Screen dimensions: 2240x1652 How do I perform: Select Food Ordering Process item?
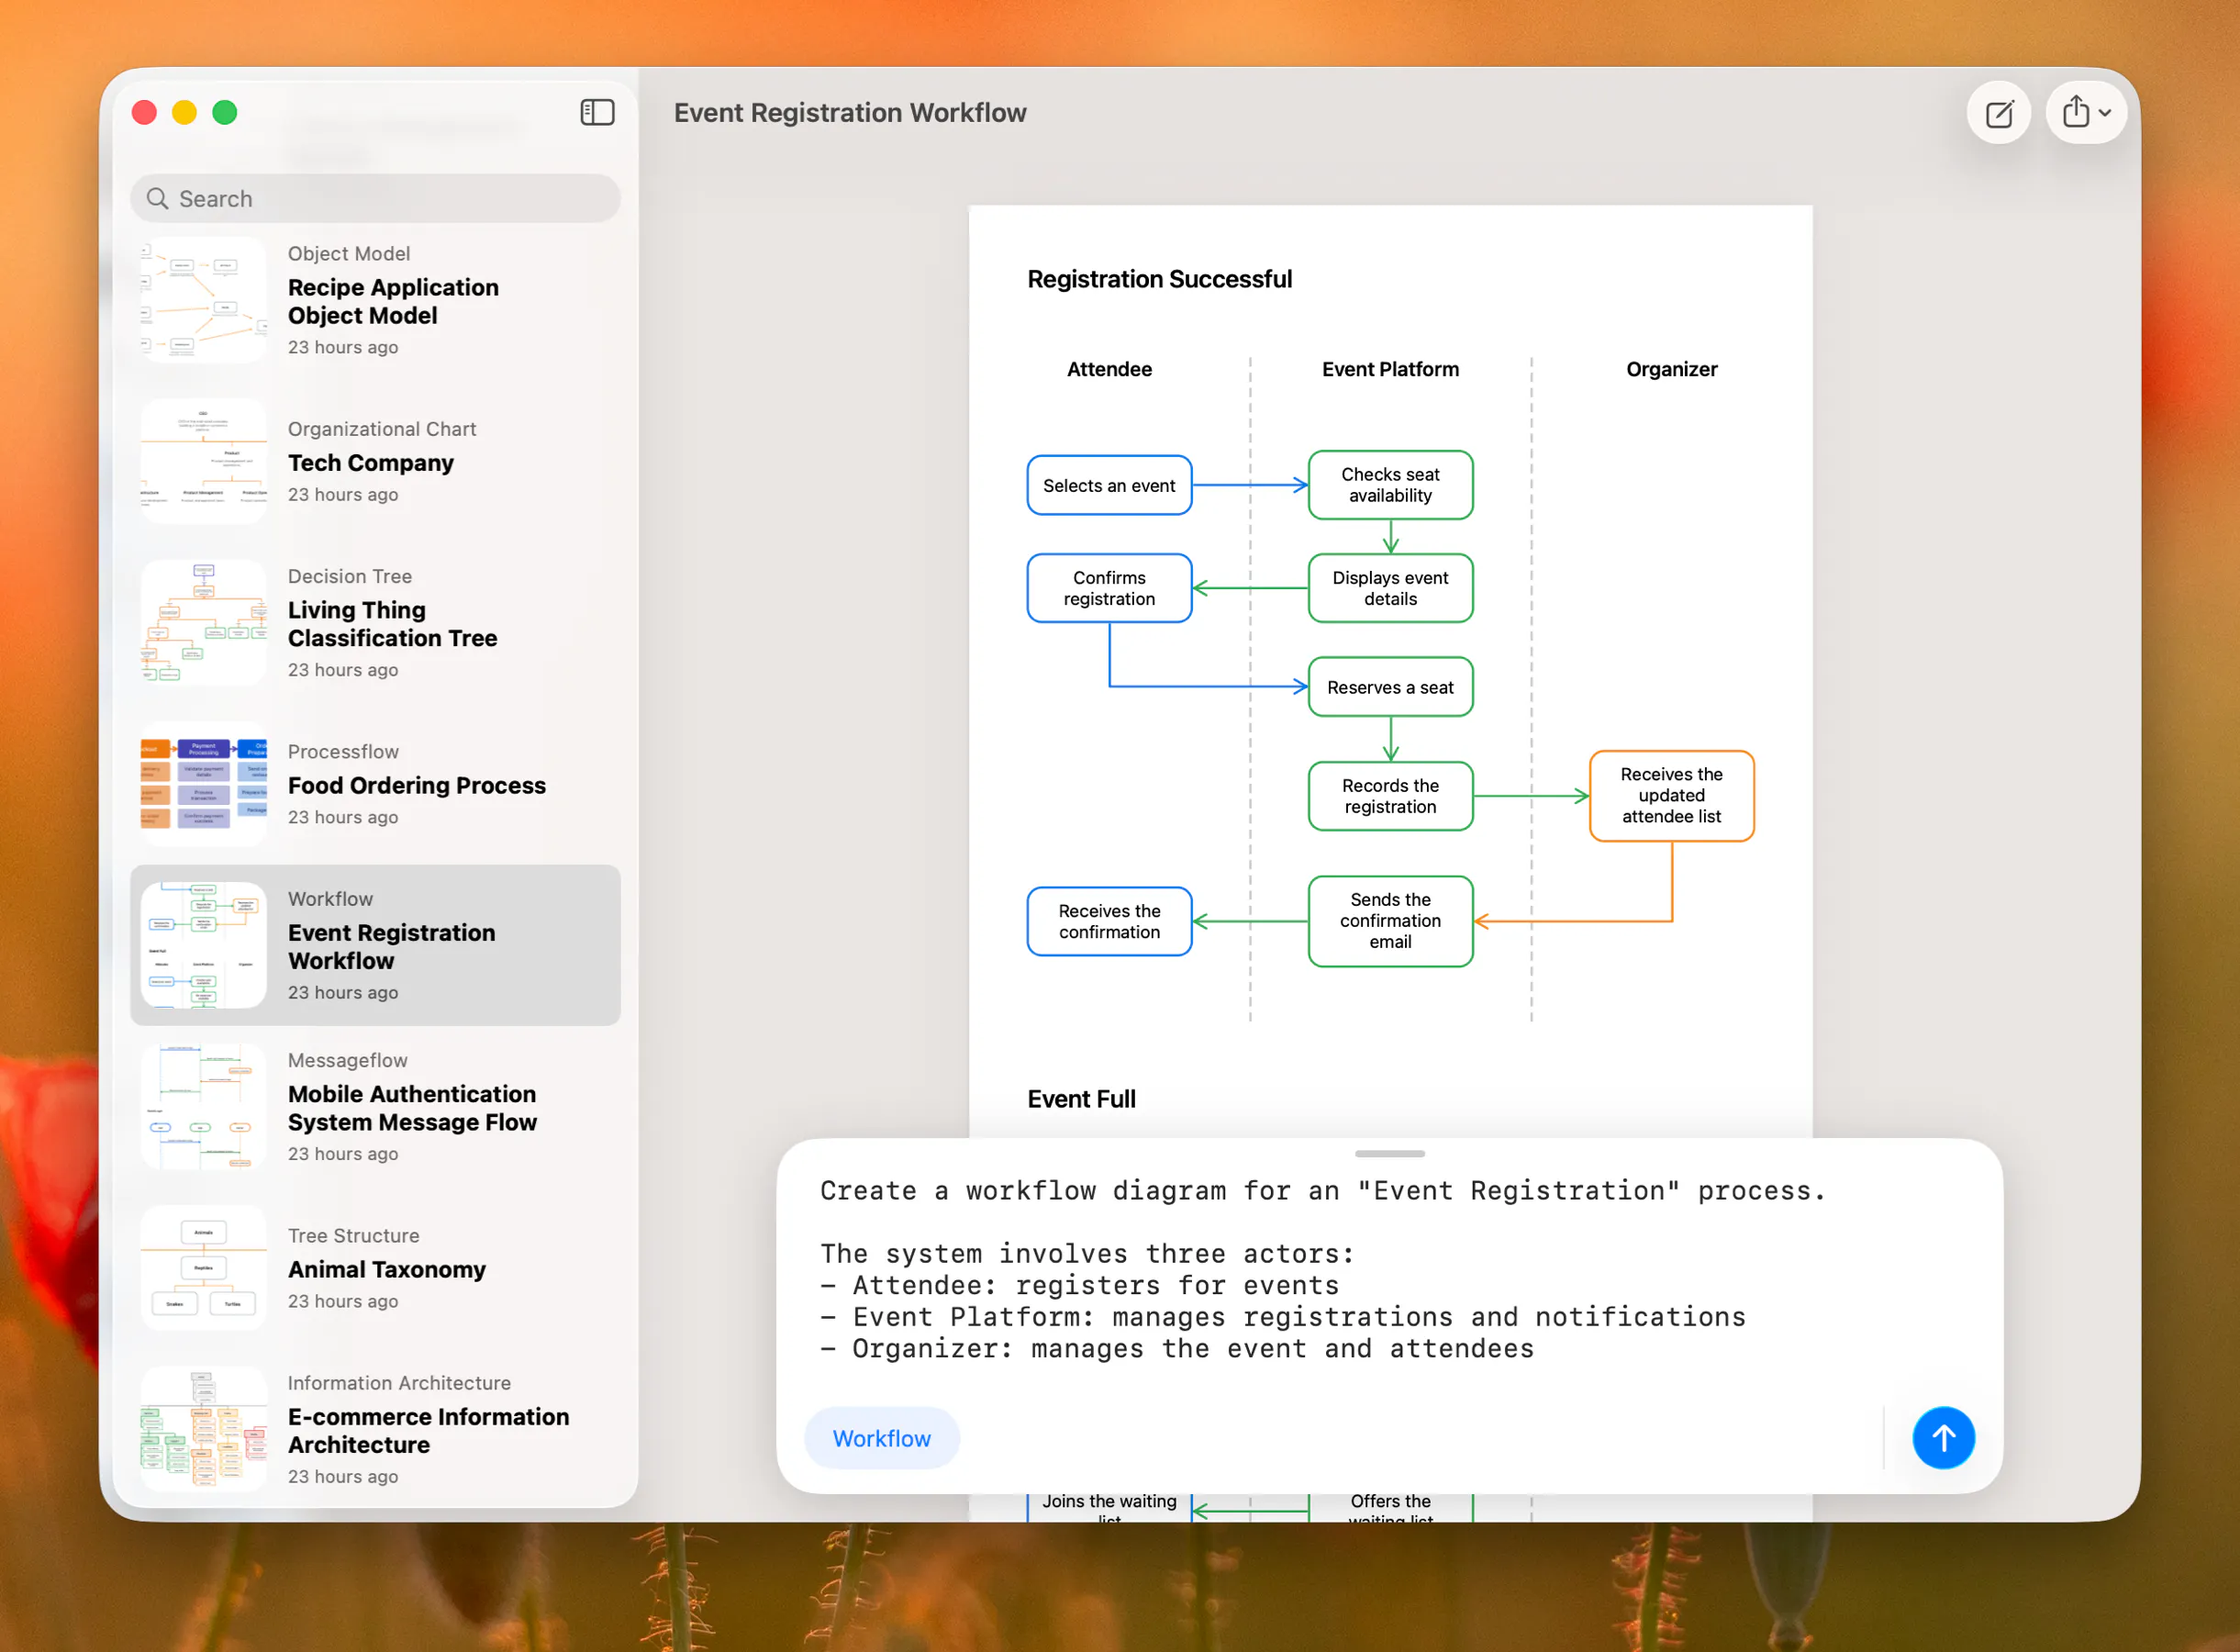(x=375, y=784)
